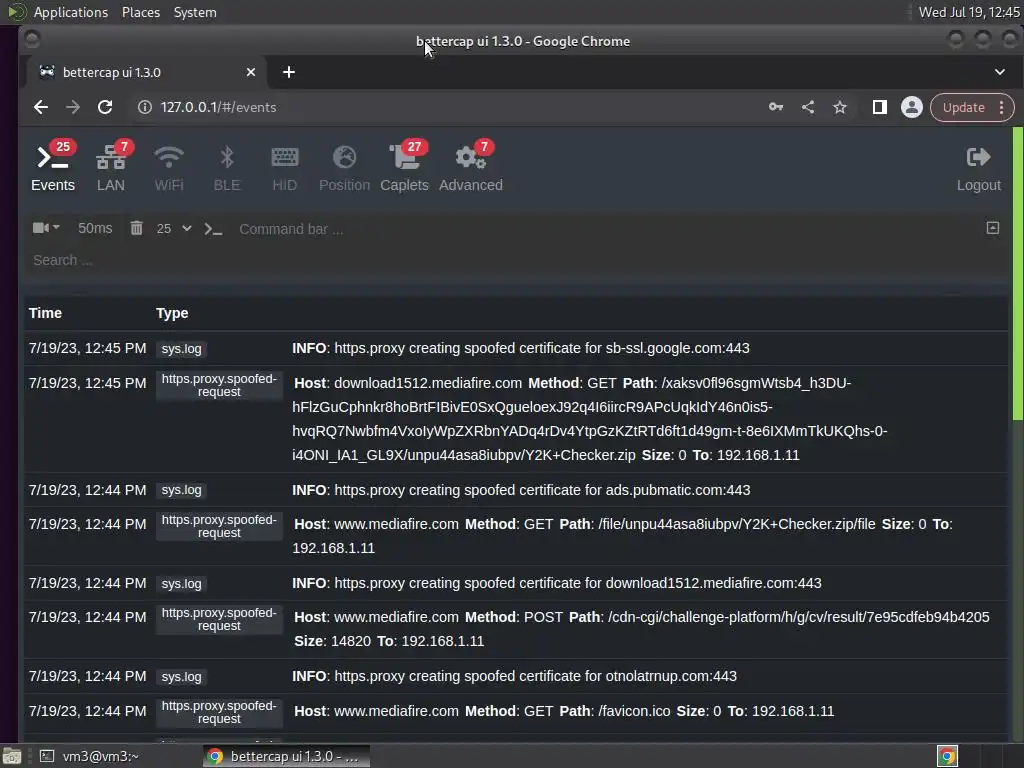The width and height of the screenshot is (1024, 768).
Task: Click the Chrome icon in bottom tray
Action: coord(947,756)
